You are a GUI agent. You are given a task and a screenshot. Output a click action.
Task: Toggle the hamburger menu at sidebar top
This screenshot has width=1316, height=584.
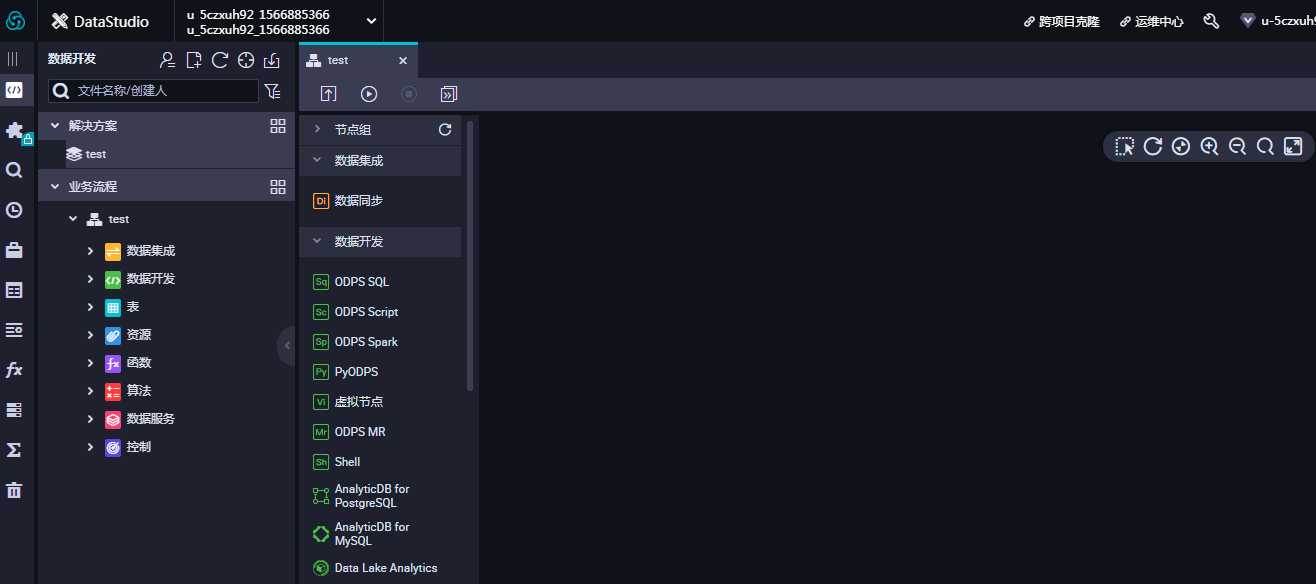[x=13, y=59]
